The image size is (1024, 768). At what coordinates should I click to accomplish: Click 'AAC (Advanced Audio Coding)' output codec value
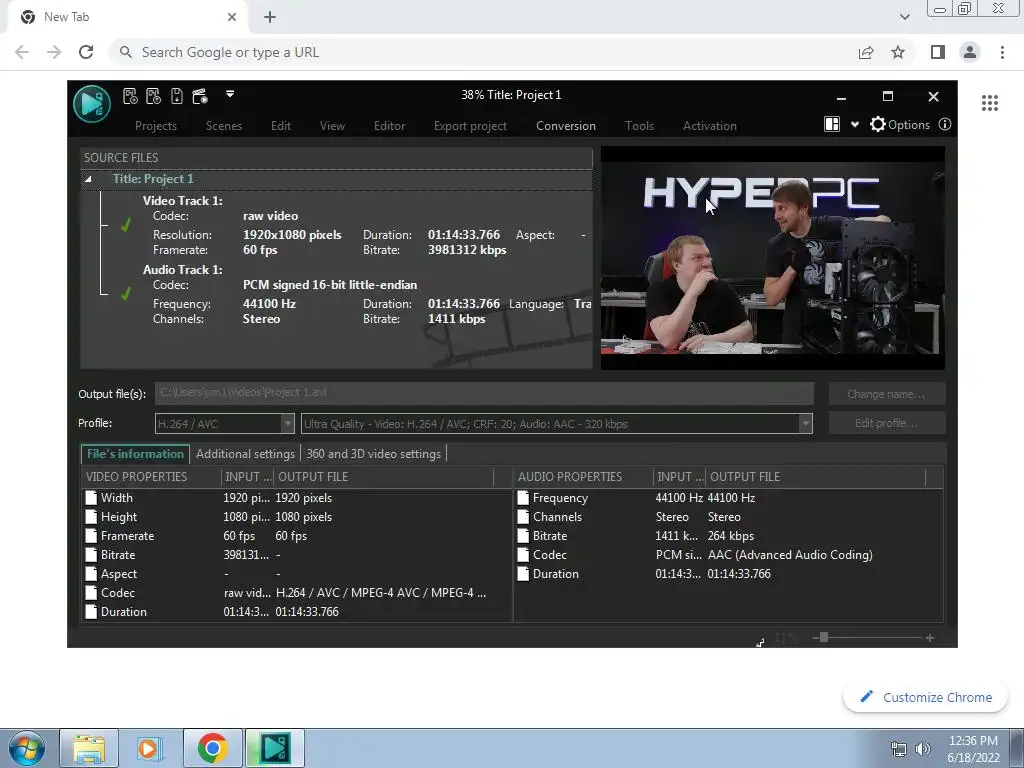pos(790,554)
